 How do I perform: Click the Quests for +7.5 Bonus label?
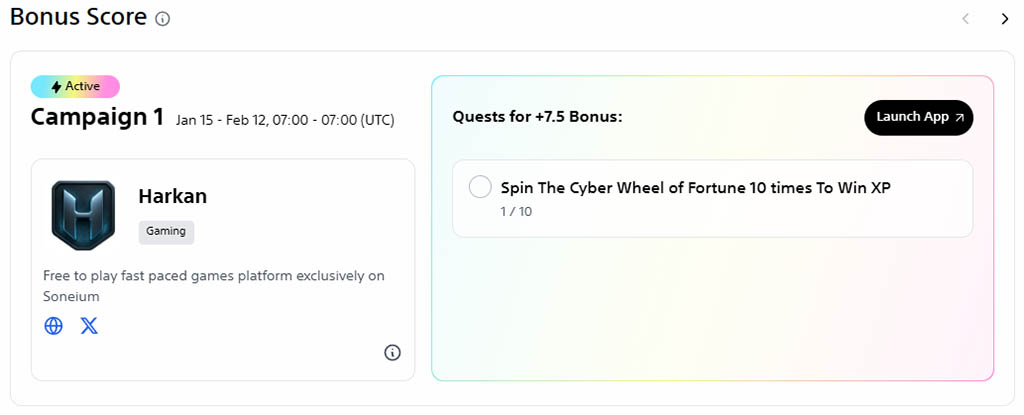click(x=537, y=117)
